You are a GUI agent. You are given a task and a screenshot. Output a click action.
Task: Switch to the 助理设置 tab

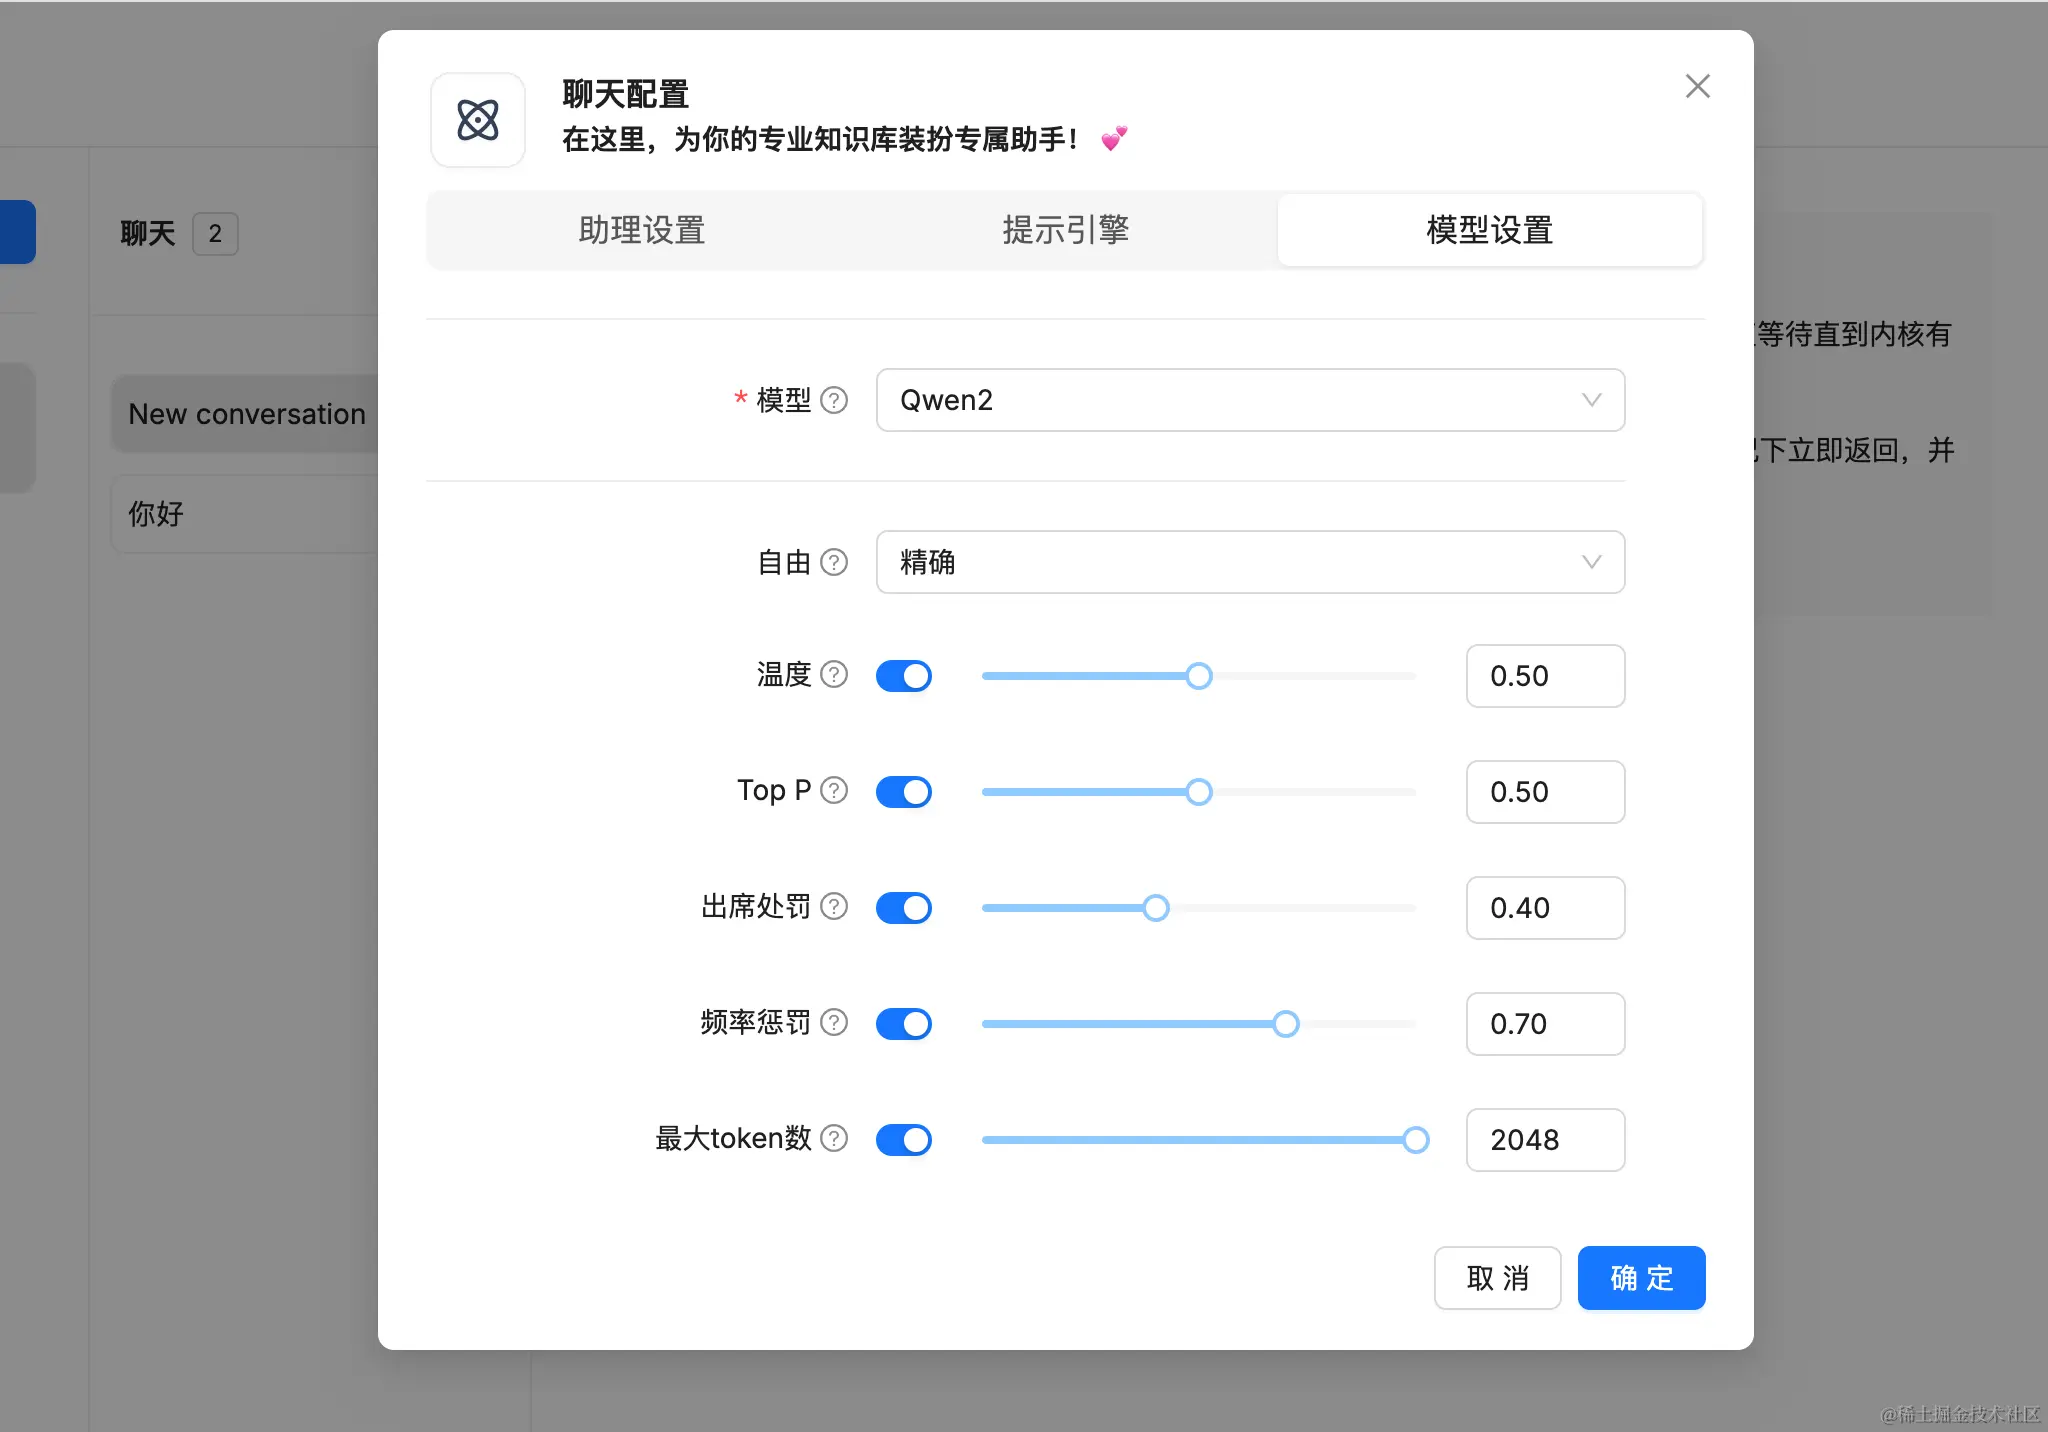pos(642,230)
